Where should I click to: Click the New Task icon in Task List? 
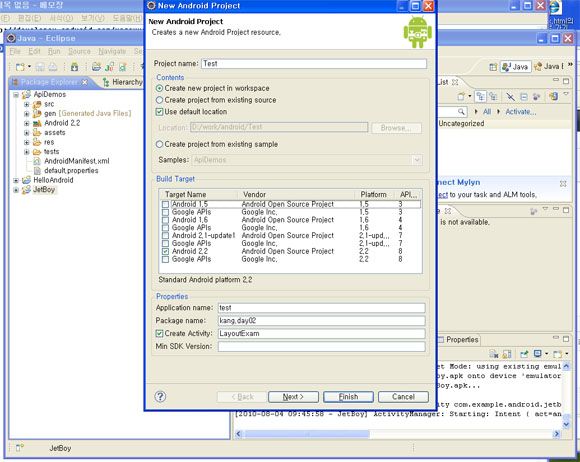(461, 97)
